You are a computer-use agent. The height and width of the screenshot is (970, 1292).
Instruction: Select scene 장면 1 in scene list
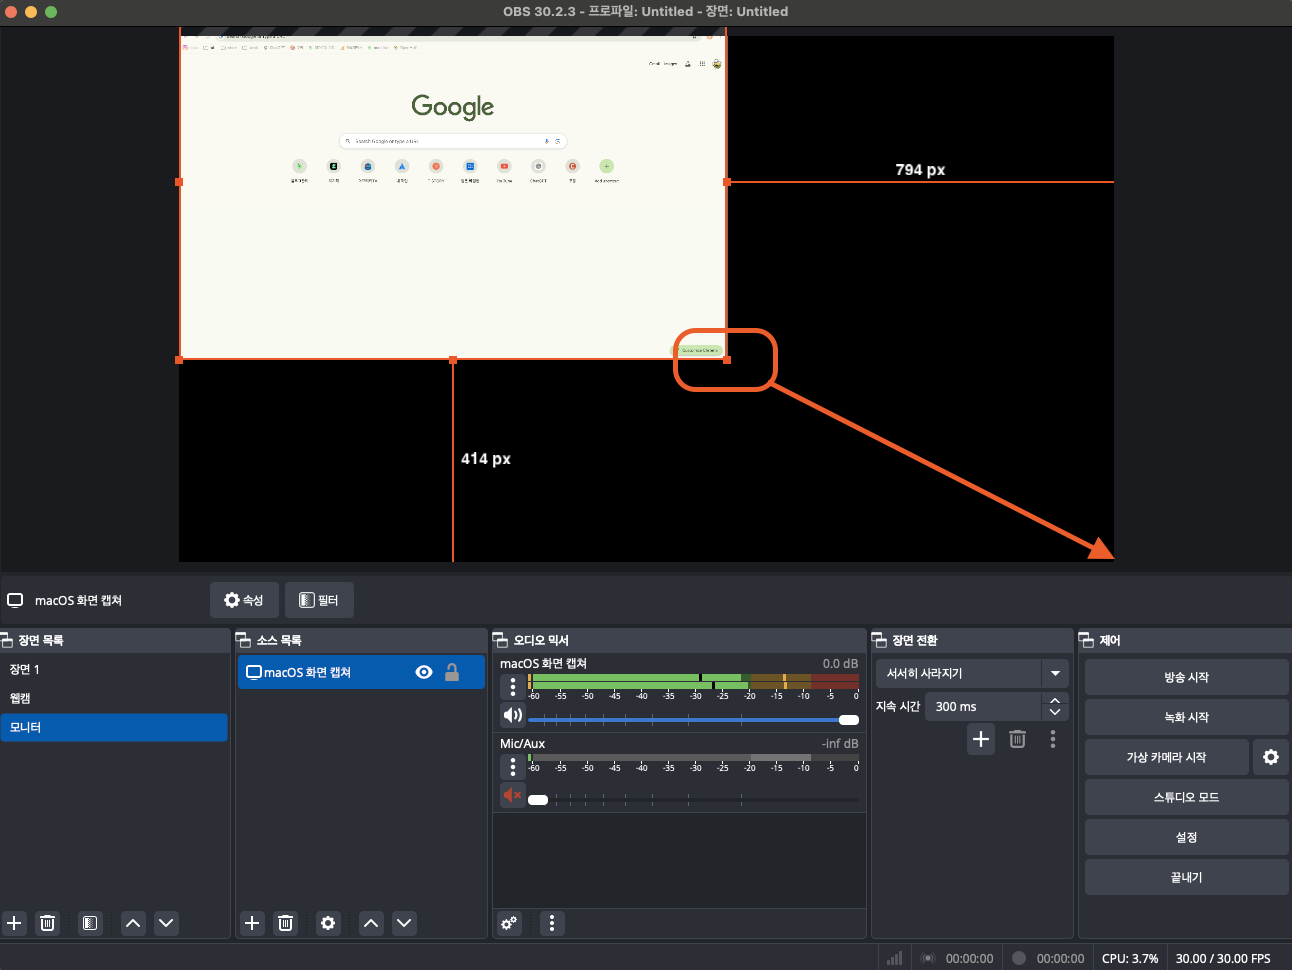tap(114, 669)
